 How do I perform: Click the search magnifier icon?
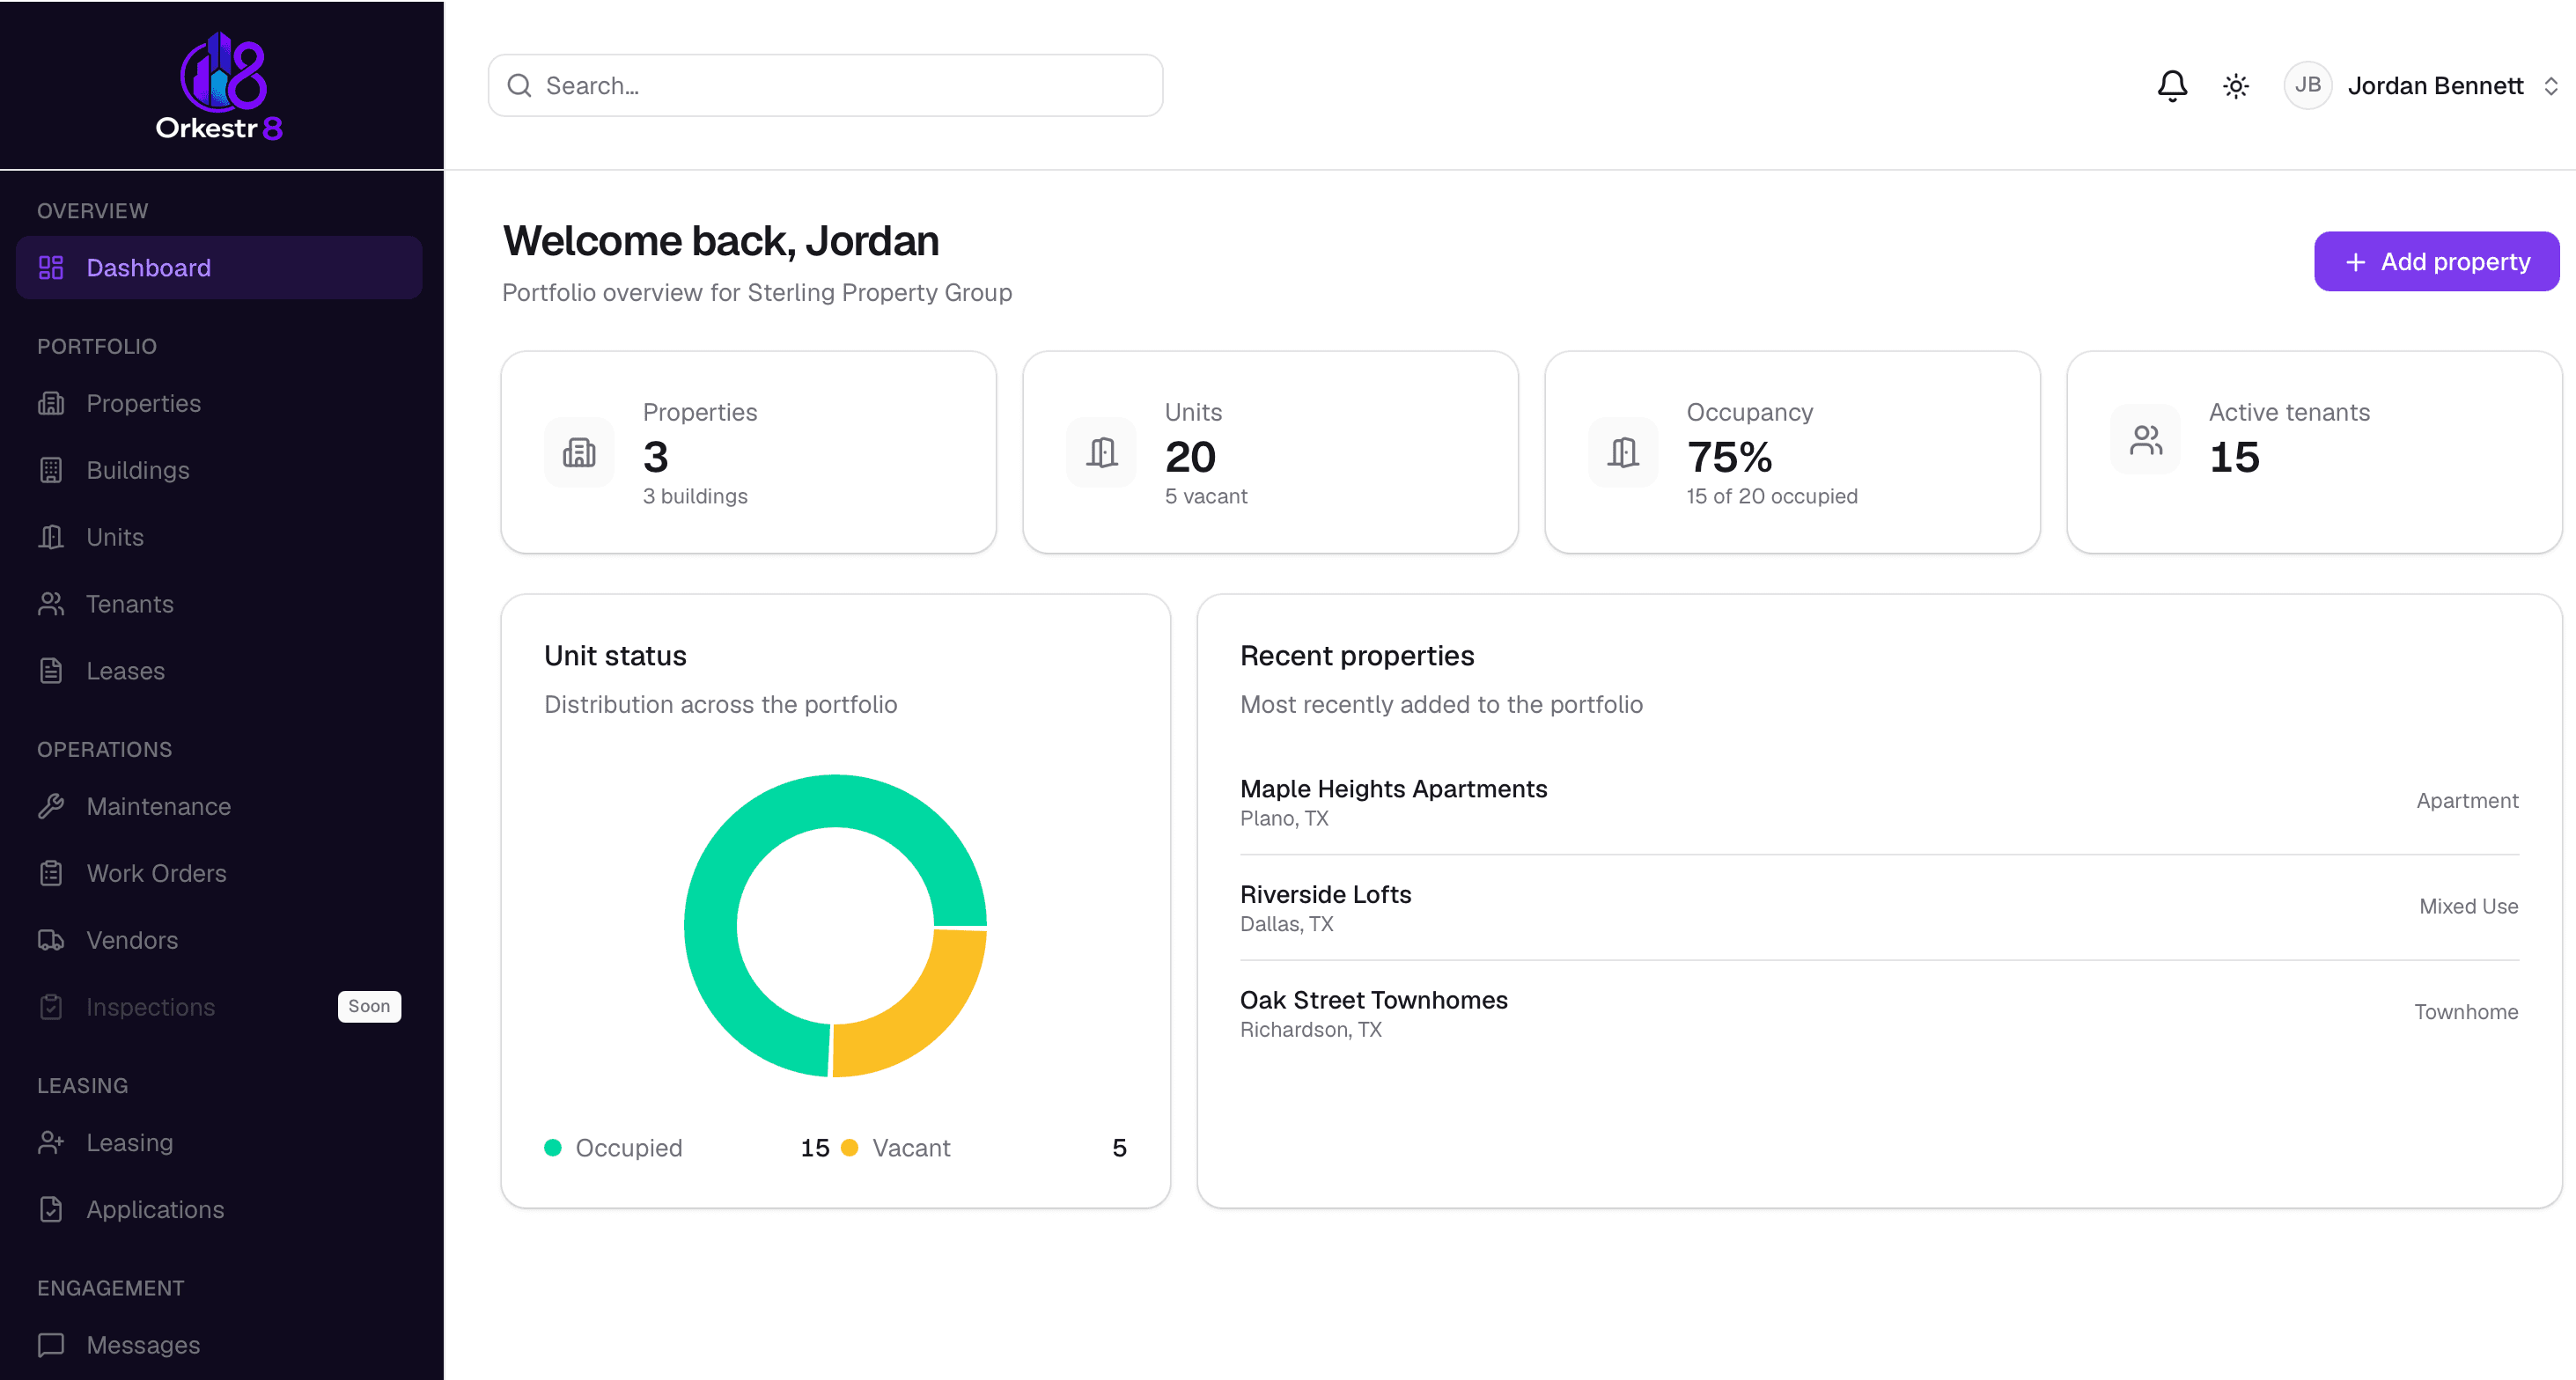click(x=519, y=86)
